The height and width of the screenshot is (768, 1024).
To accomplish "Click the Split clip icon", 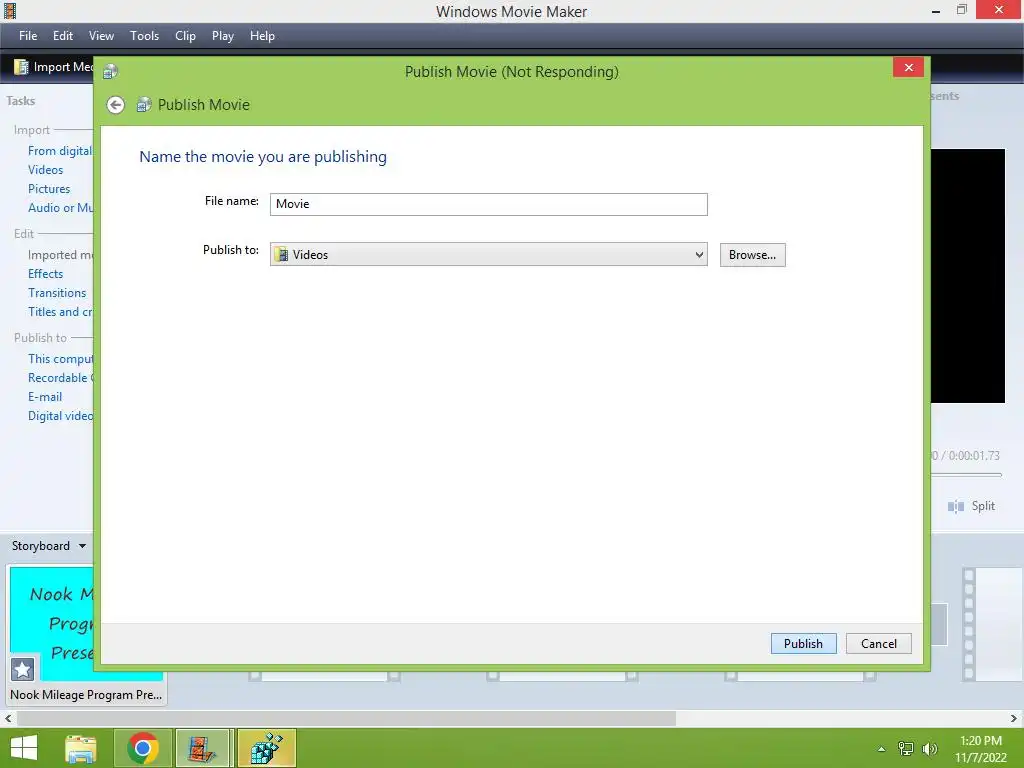I will tap(955, 506).
